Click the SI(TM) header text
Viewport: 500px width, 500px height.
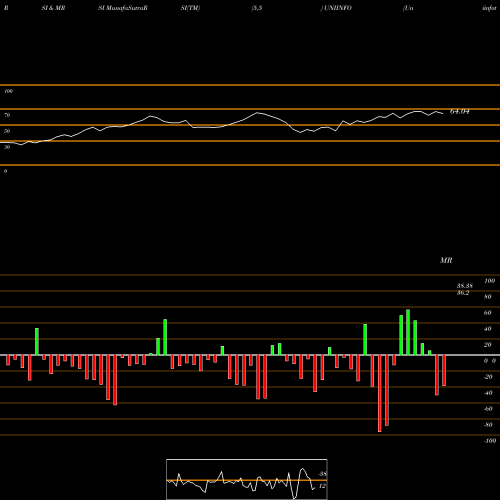tap(190, 8)
